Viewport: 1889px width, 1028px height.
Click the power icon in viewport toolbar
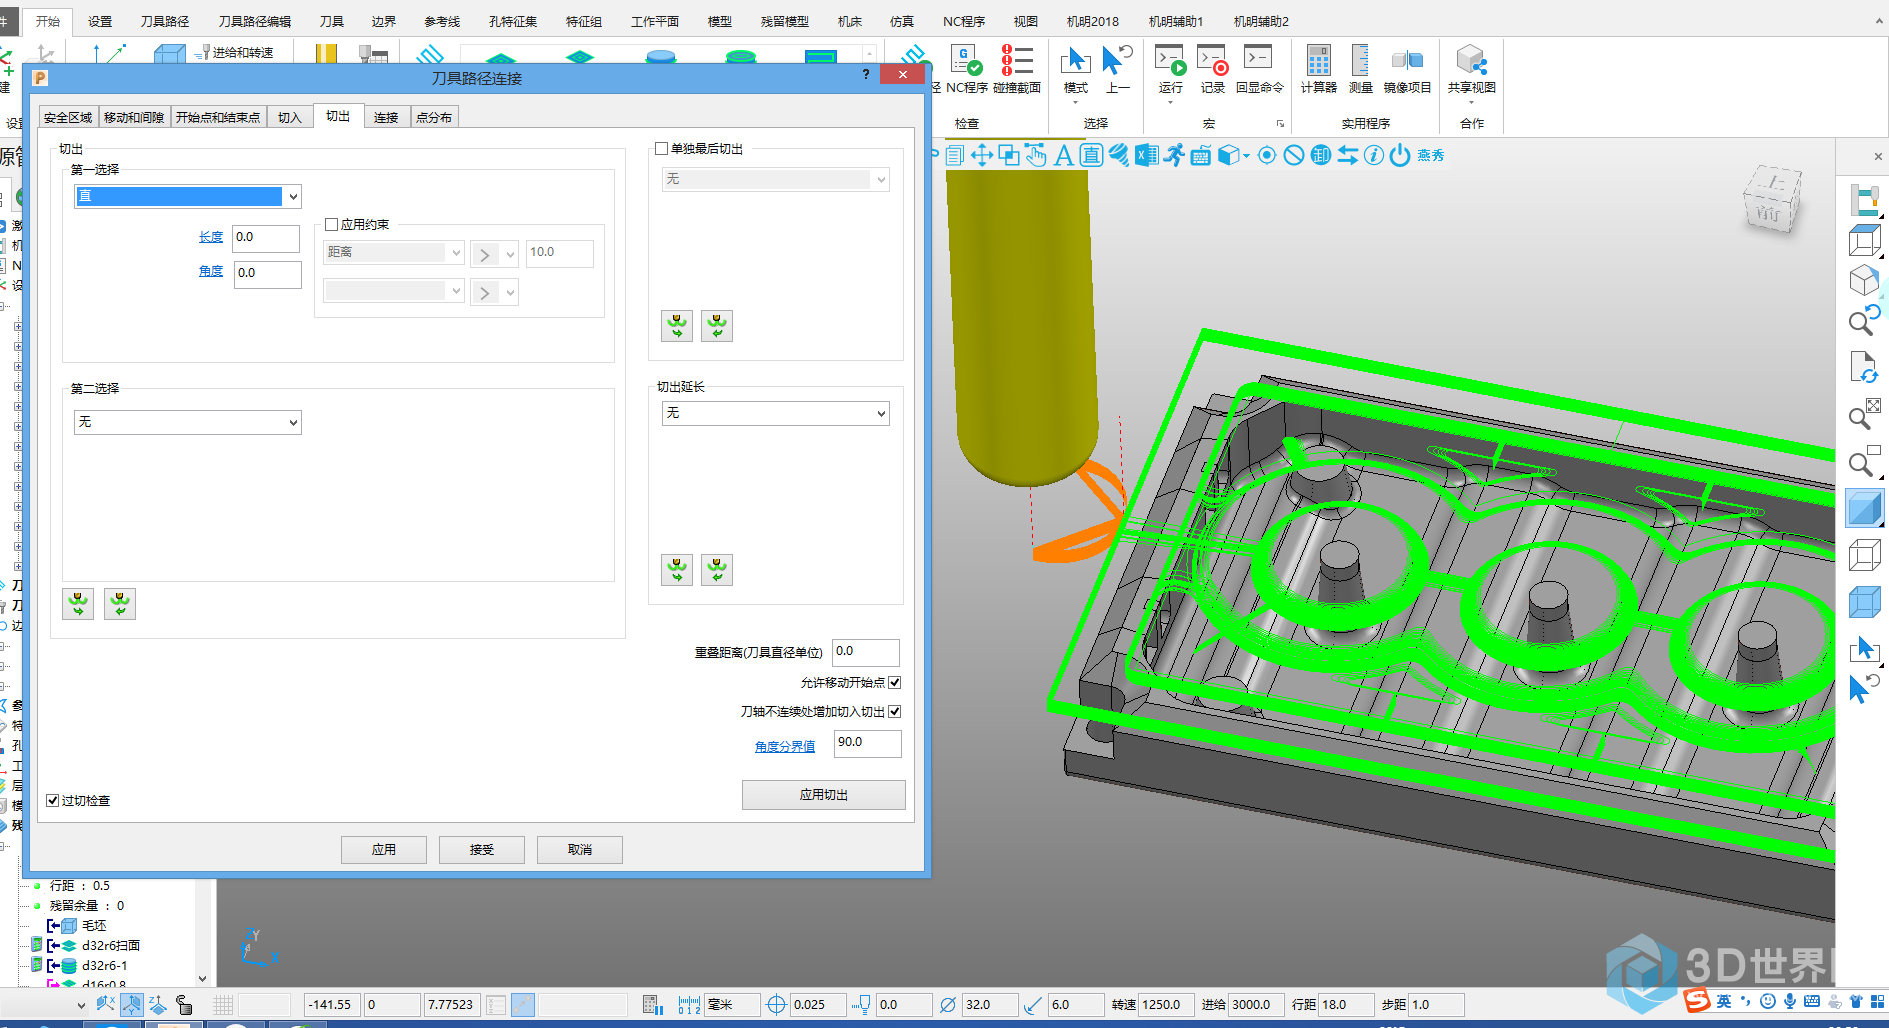pos(1400,155)
